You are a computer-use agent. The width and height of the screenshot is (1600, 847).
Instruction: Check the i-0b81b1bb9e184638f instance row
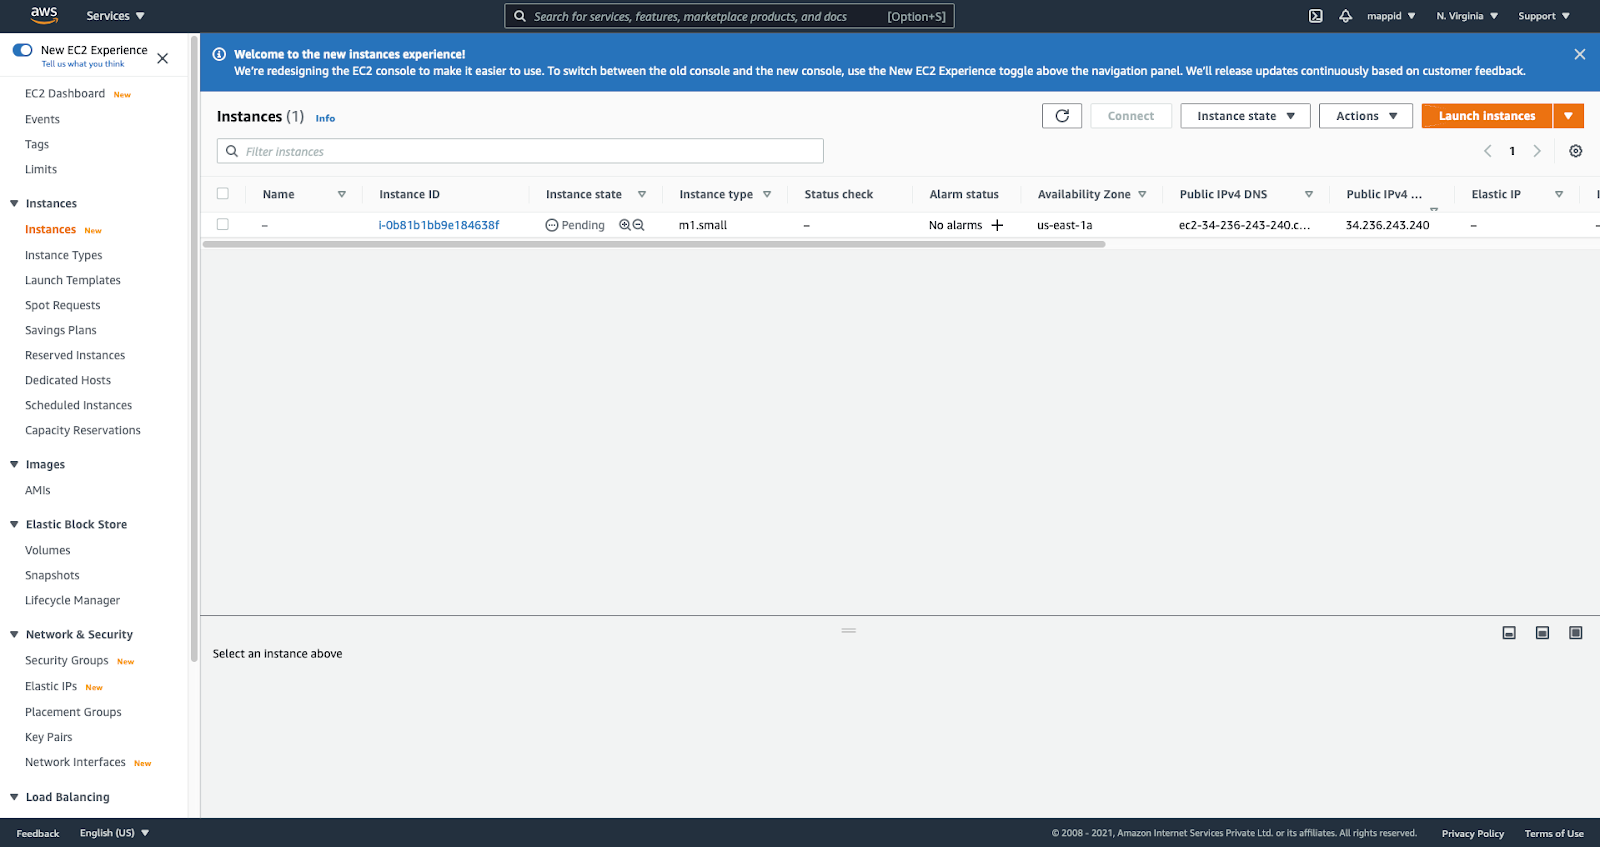(223, 225)
